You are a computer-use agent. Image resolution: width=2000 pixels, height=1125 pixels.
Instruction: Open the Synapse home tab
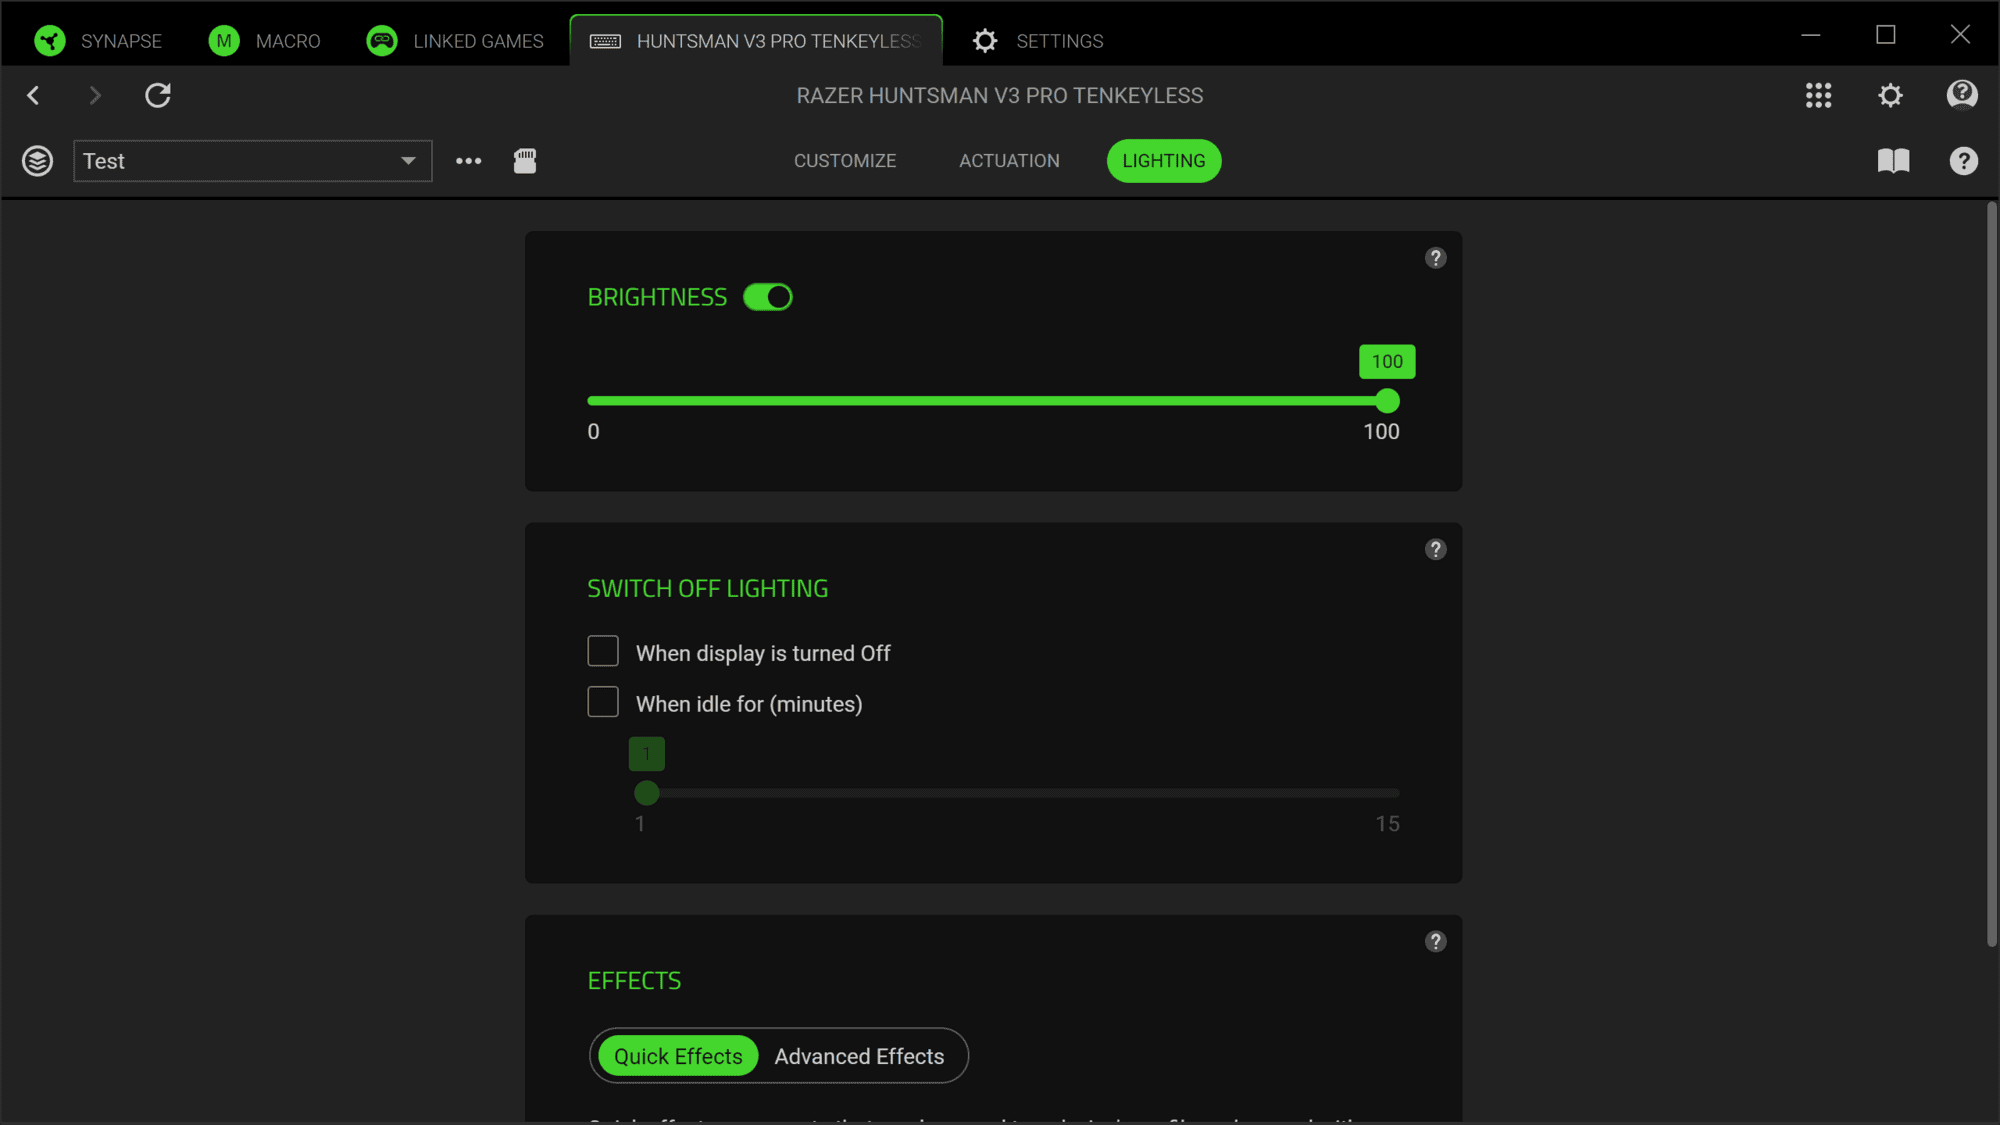[x=98, y=40]
